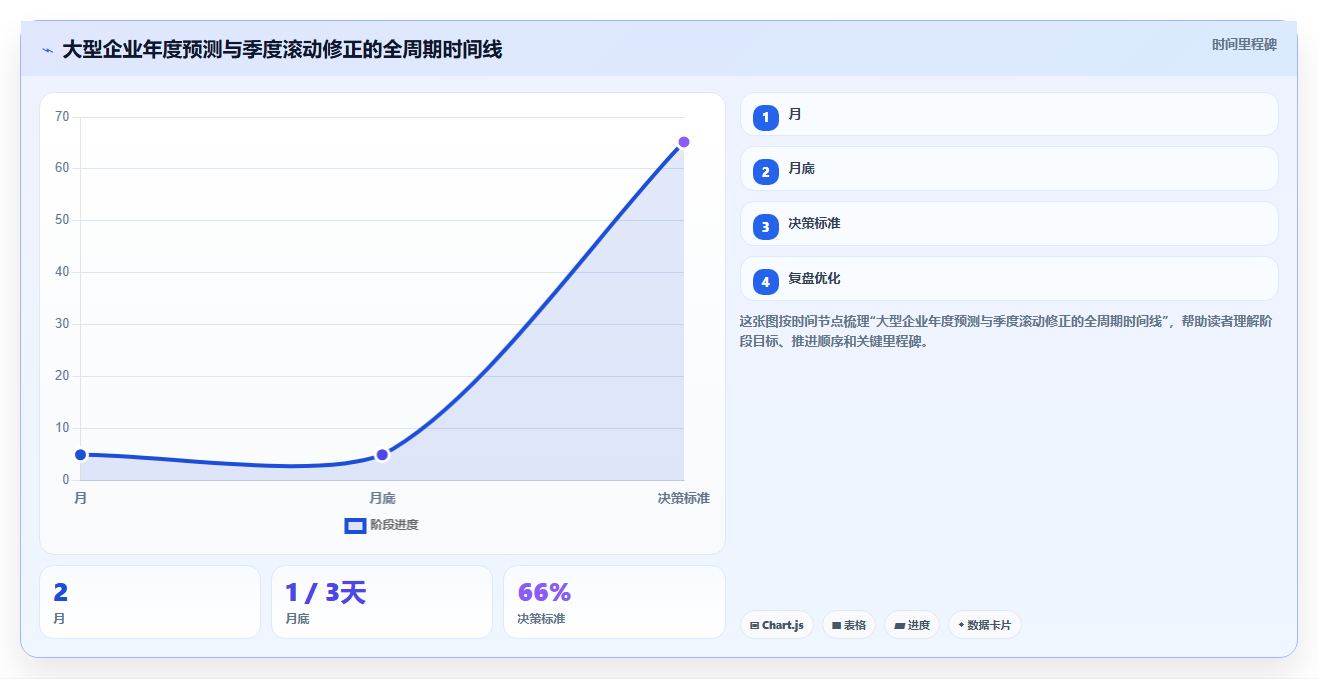
Task: Click the number 2 badge for 月底
Action: 766,172
